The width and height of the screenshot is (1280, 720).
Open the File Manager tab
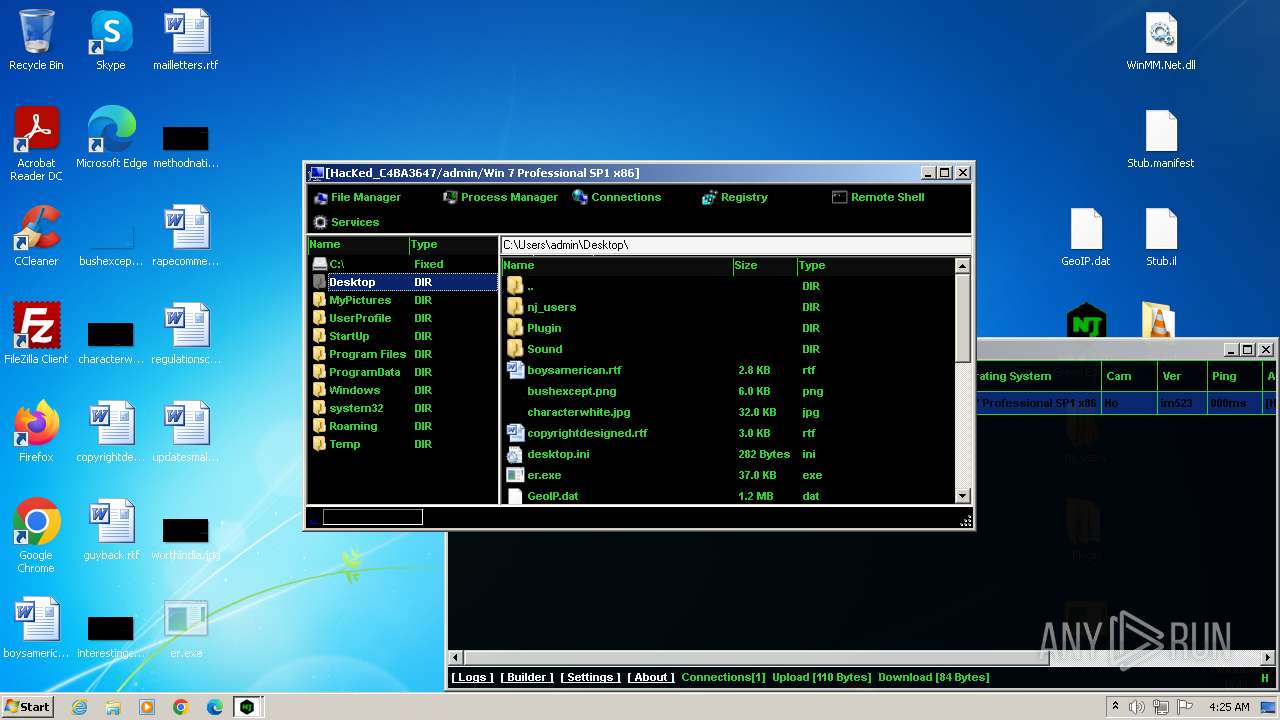pyautogui.click(x=357, y=197)
